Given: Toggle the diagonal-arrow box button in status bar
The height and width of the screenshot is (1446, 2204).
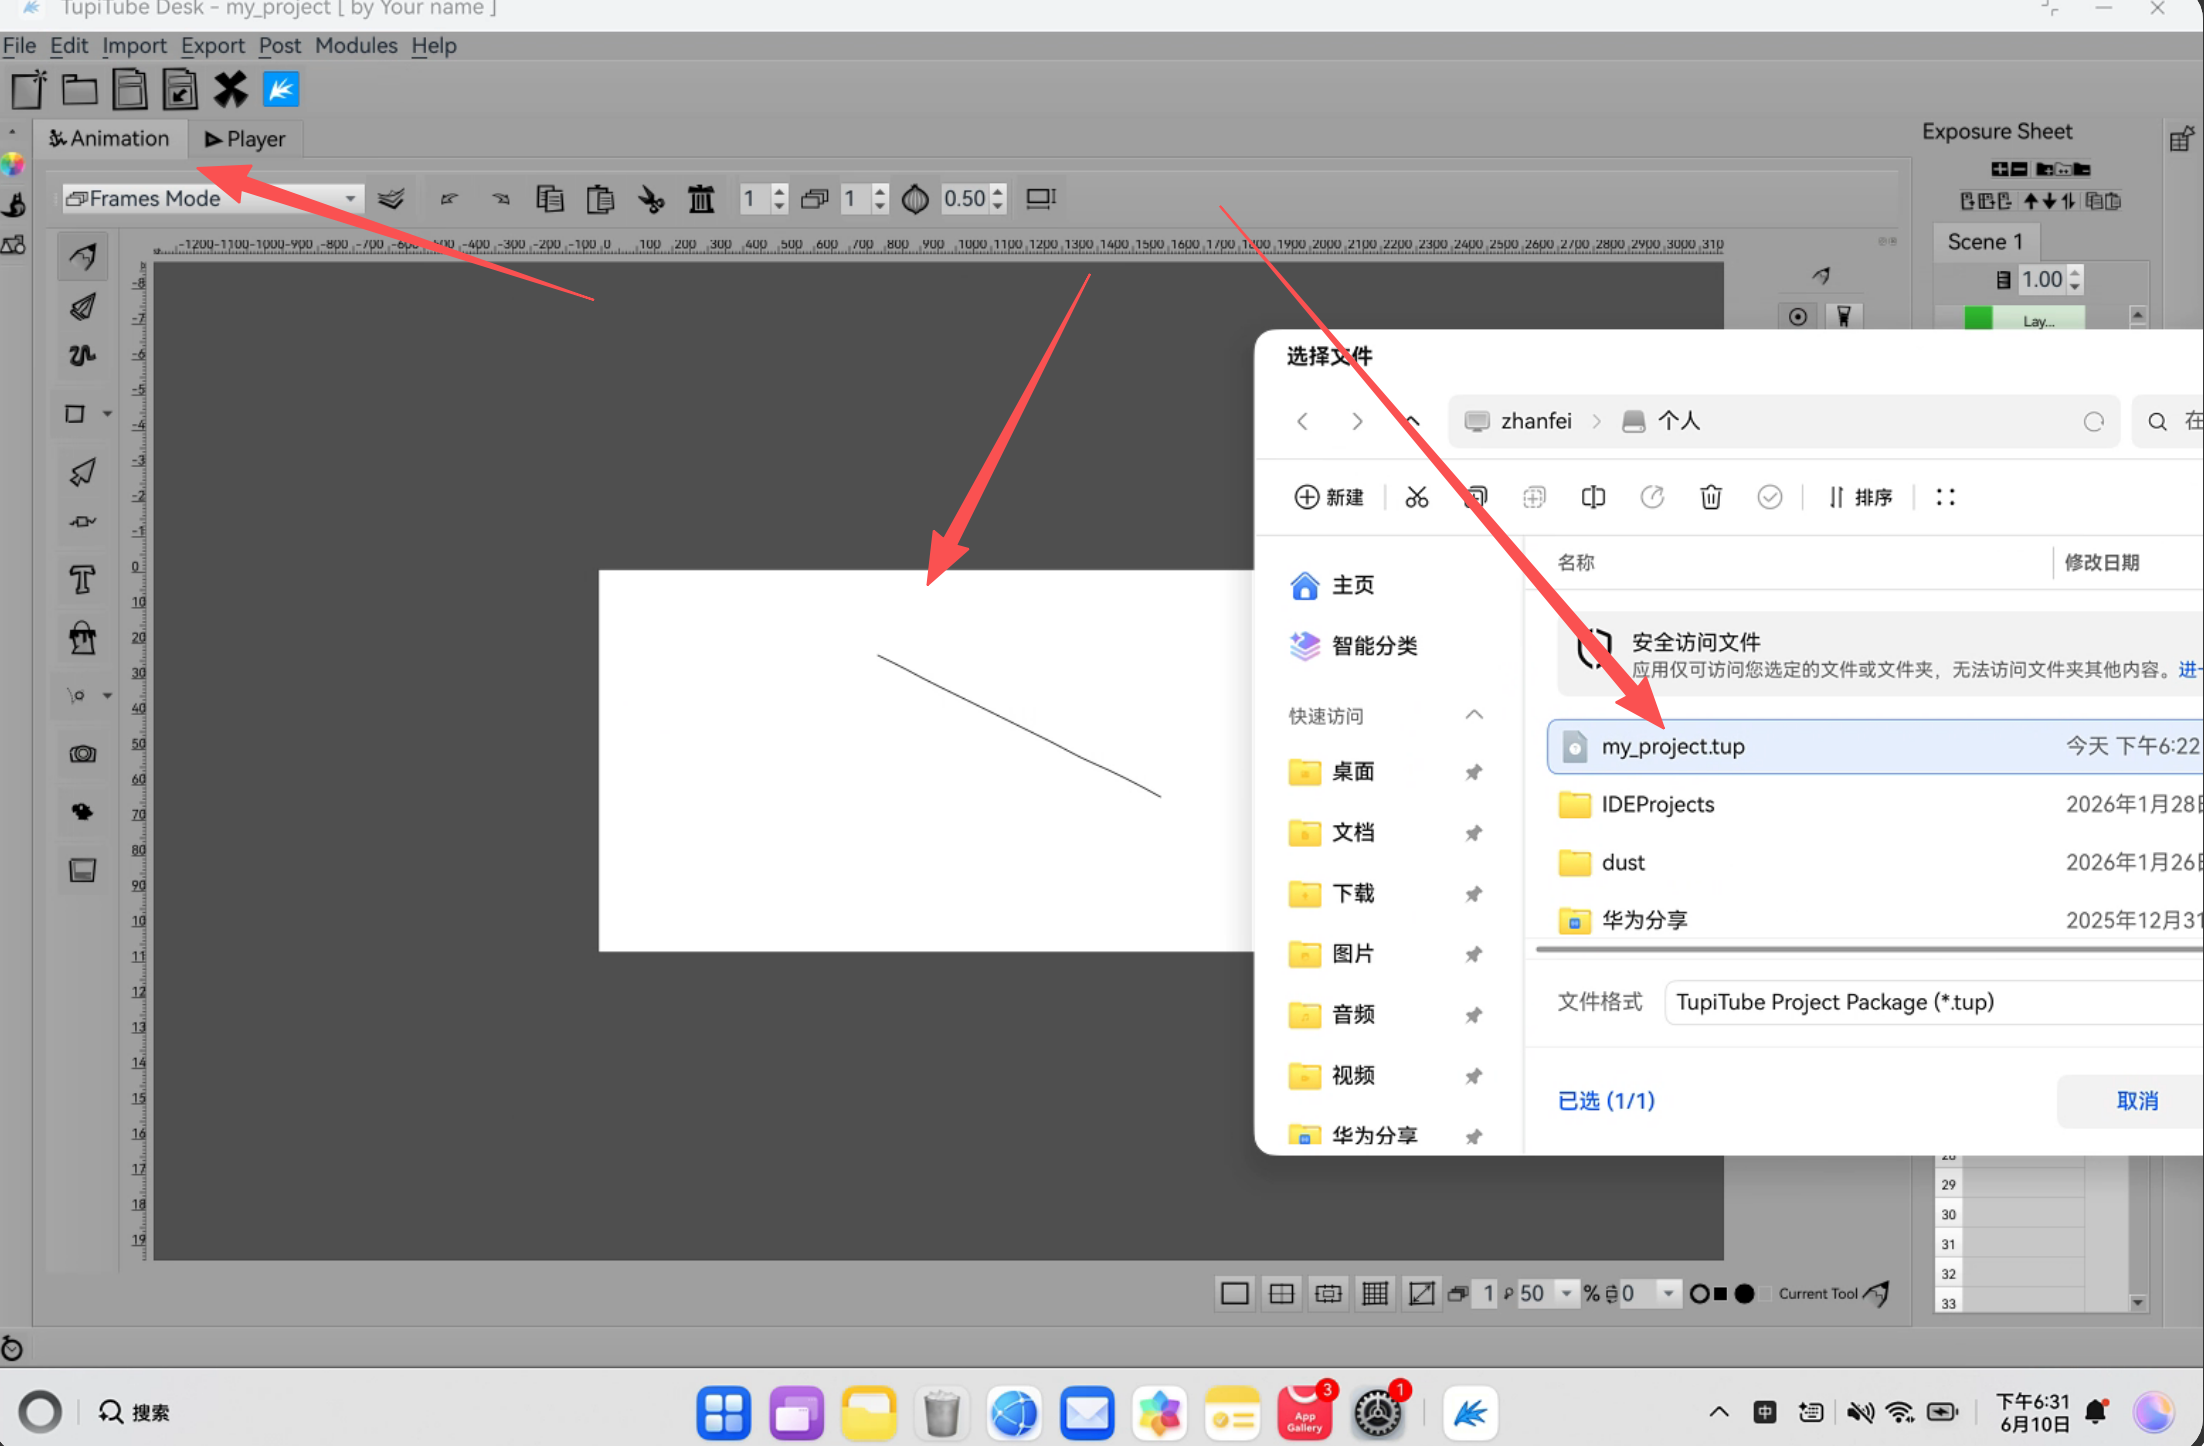Looking at the screenshot, I should 1421,1294.
